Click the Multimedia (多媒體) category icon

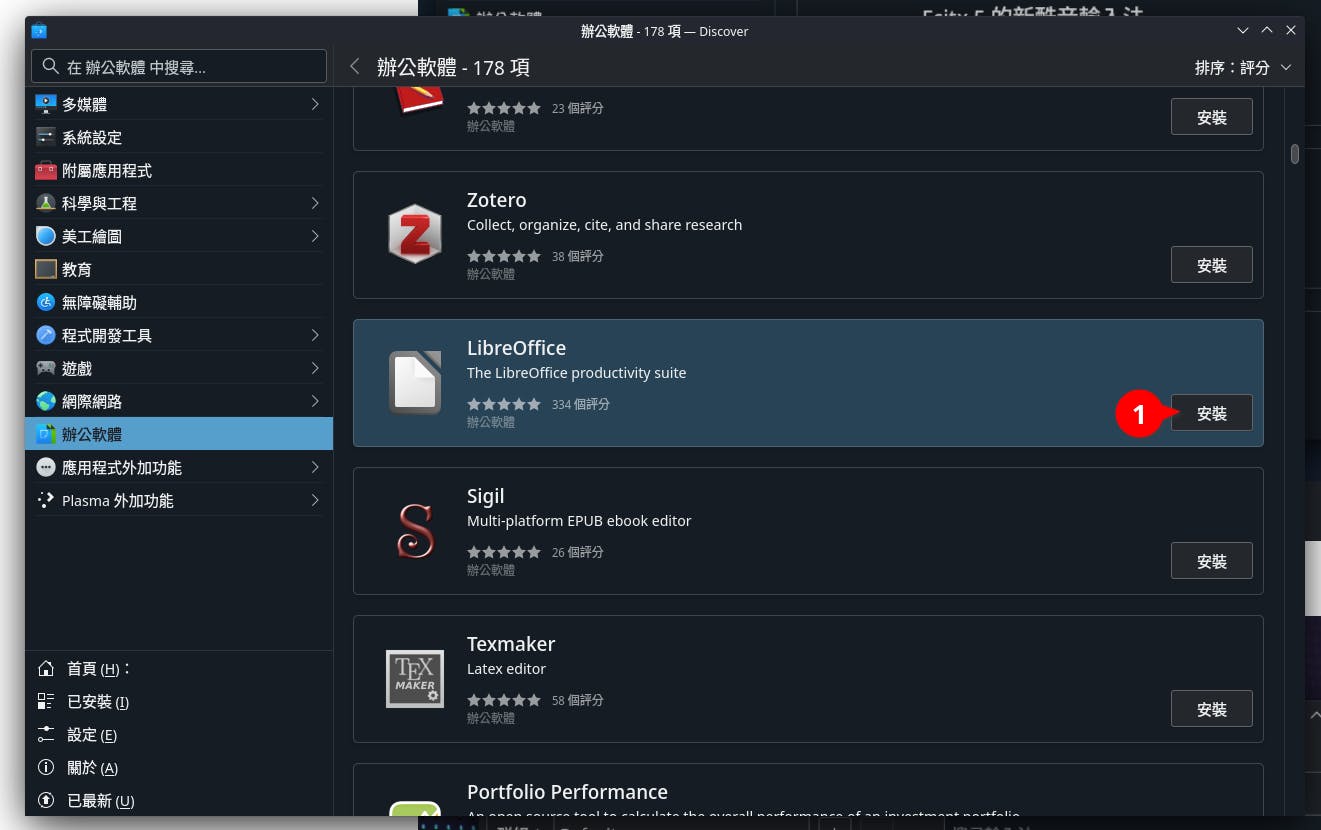click(46, 104)
